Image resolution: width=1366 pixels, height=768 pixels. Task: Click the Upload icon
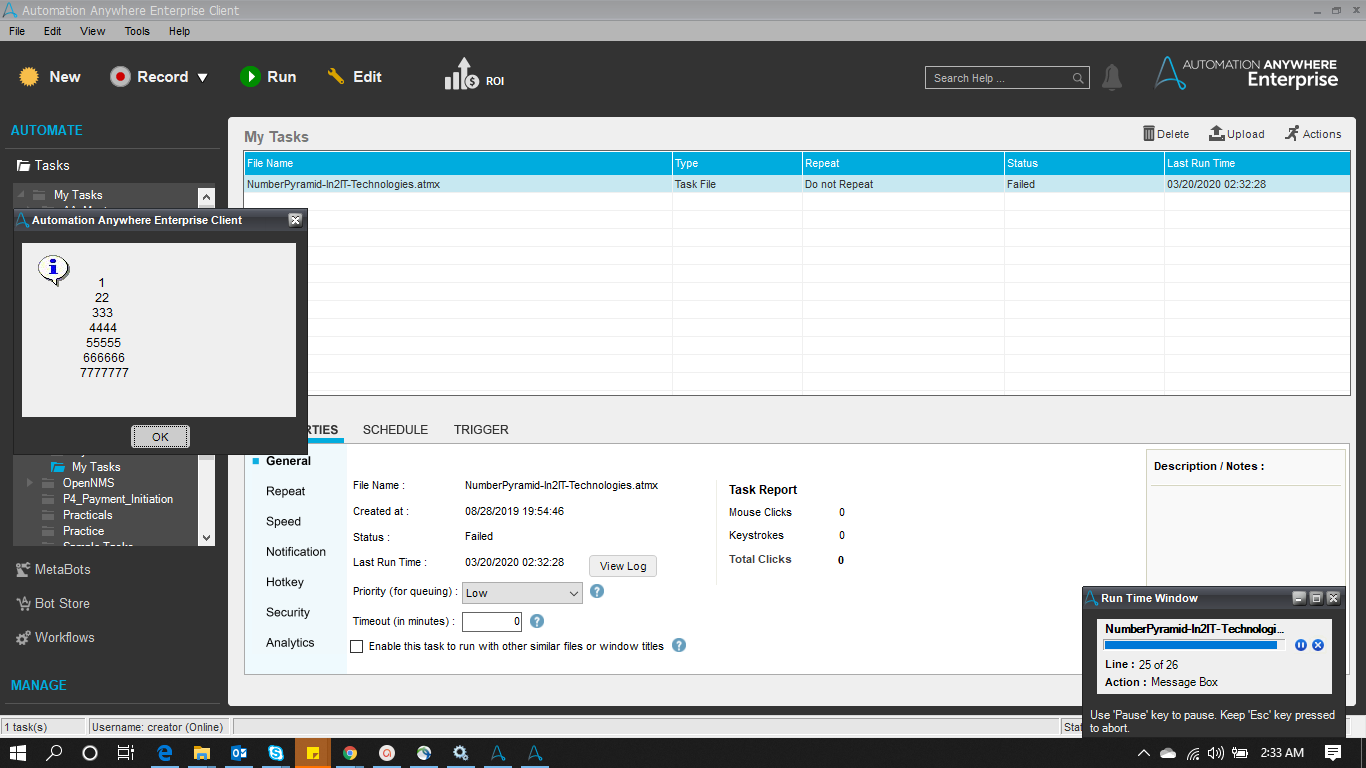(1217, 134)
